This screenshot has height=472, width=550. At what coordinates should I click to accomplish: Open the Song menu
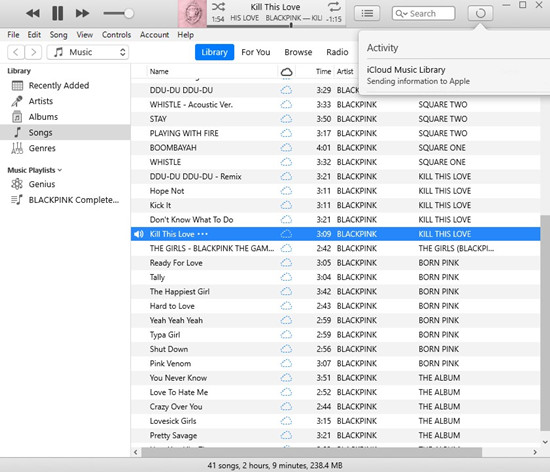click(58, 35)
